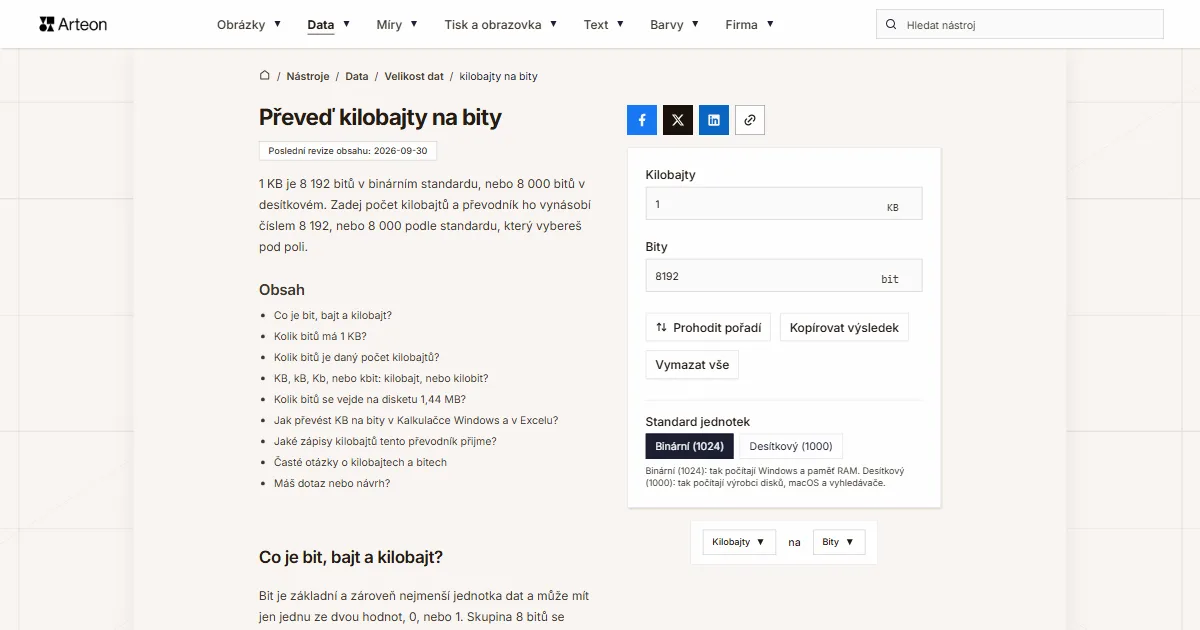Click the search magnifier icon
Screen dimensions: 1200x630
pyautogui.click(x=891, y=25)
